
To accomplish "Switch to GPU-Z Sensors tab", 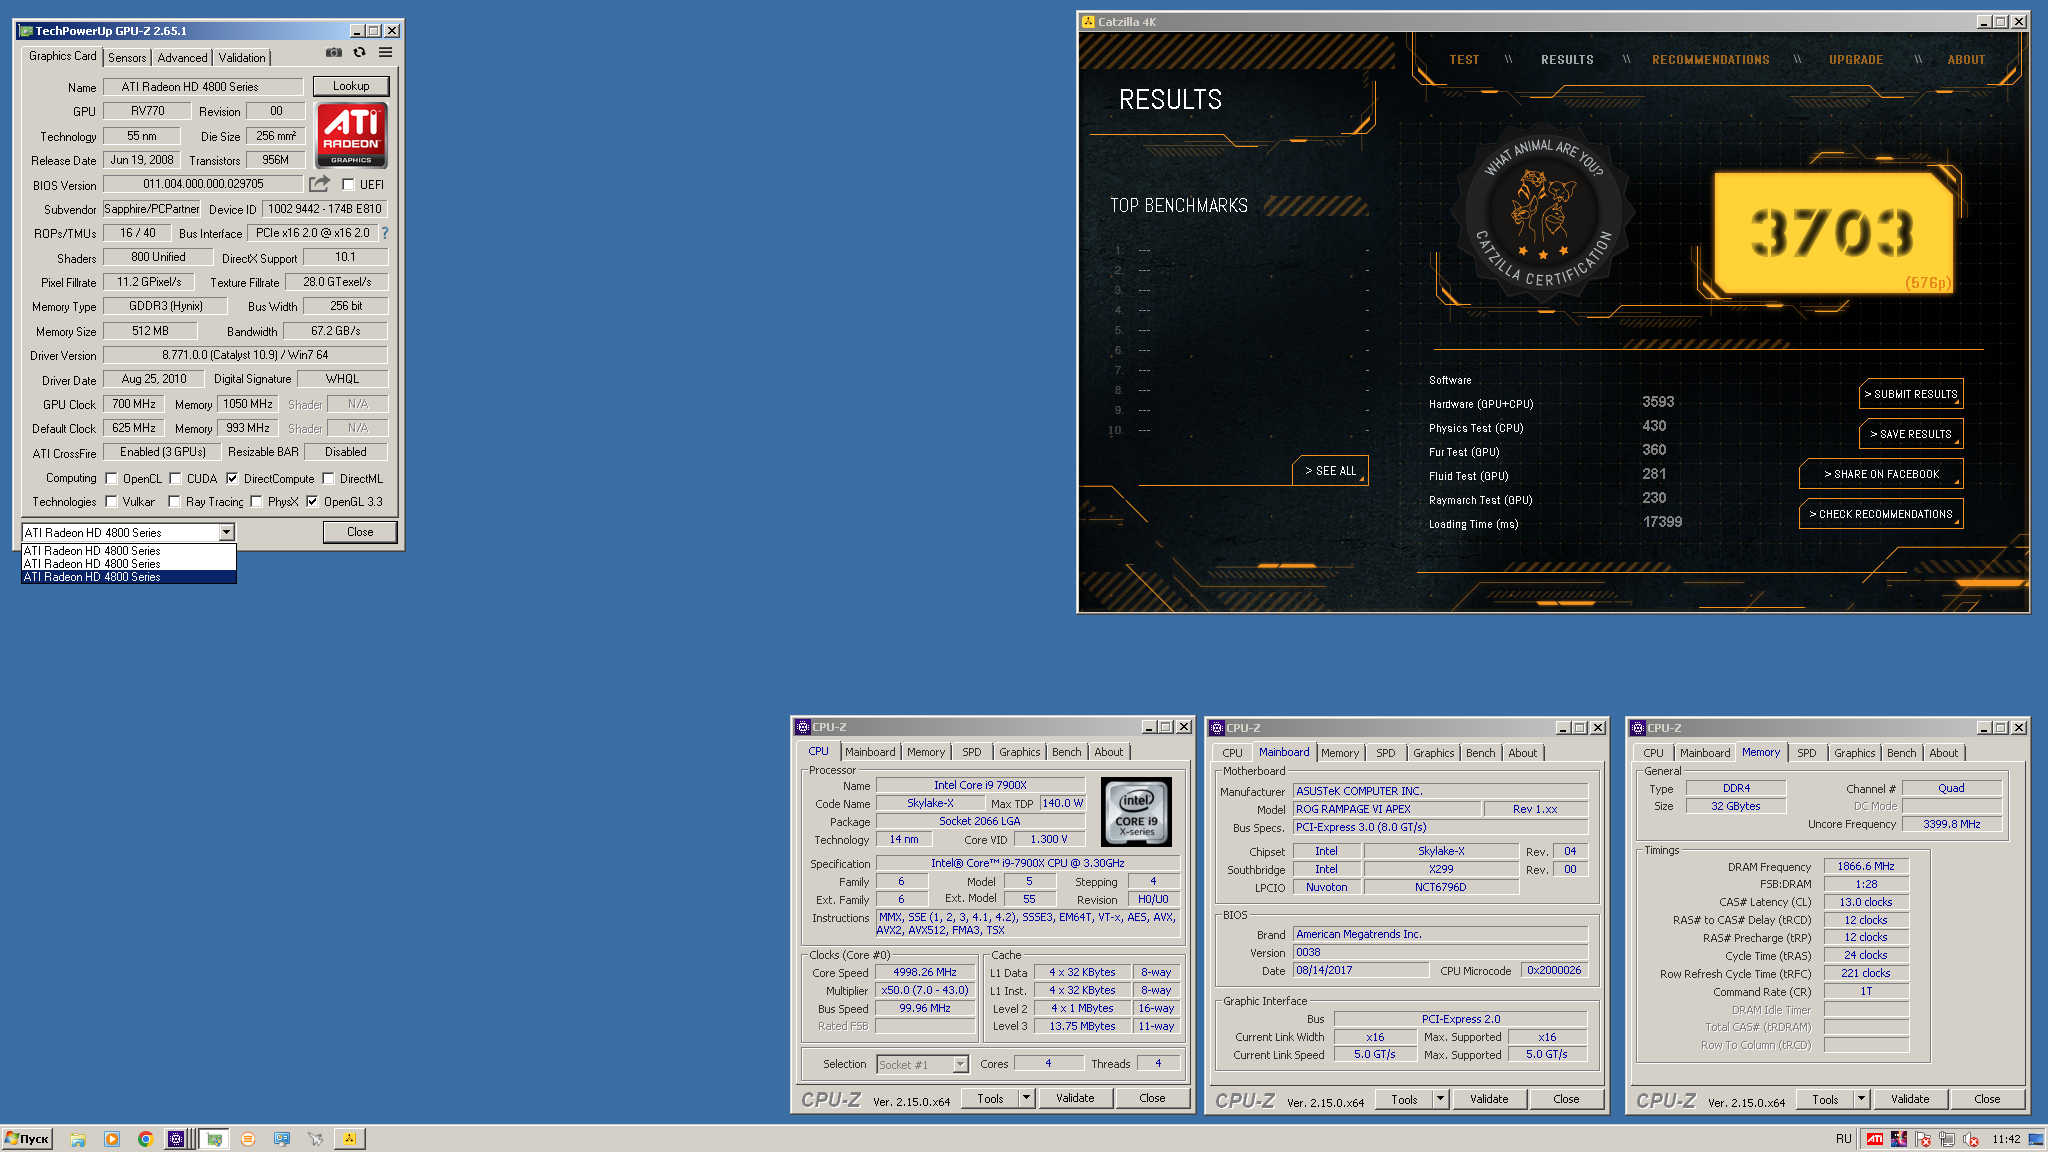I will [127, 58].
